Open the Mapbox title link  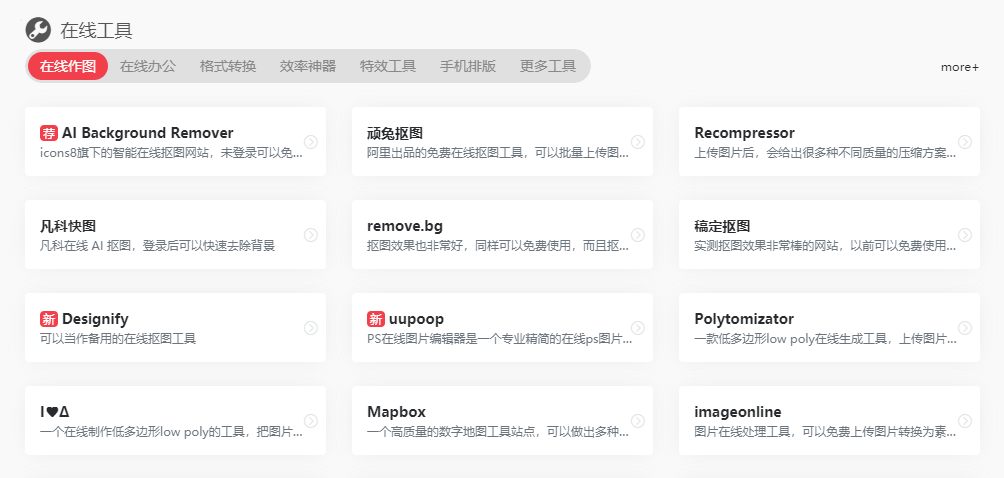coord(396,411)
